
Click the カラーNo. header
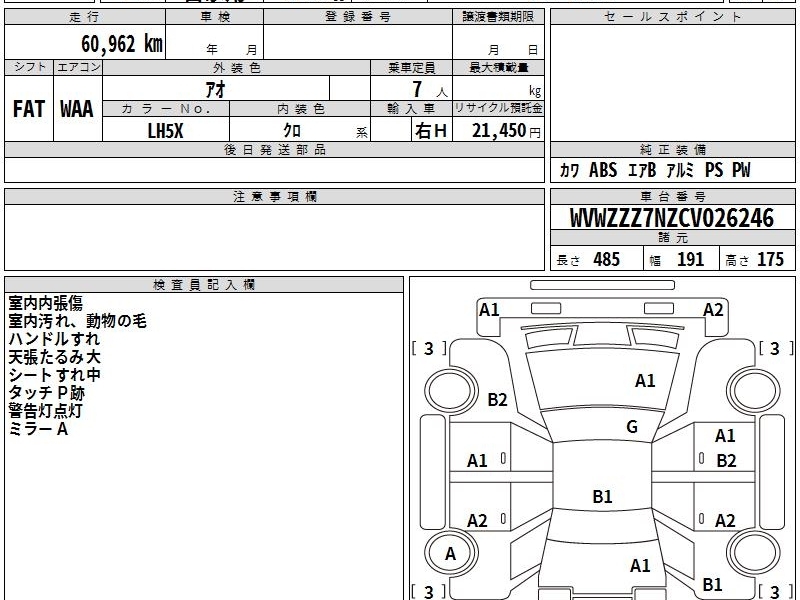[166, 109]
